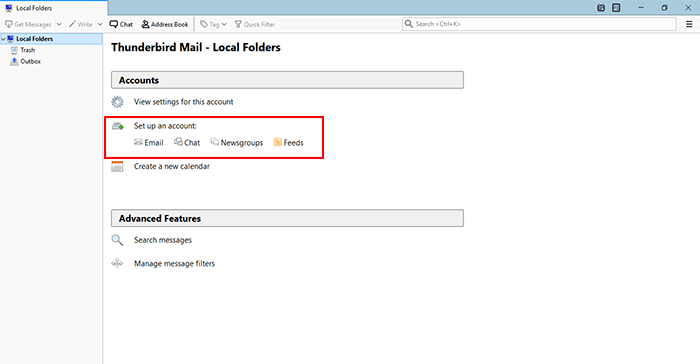Open the Tag dropdown
Screen dimensions: 700x364
coord(213,24)
